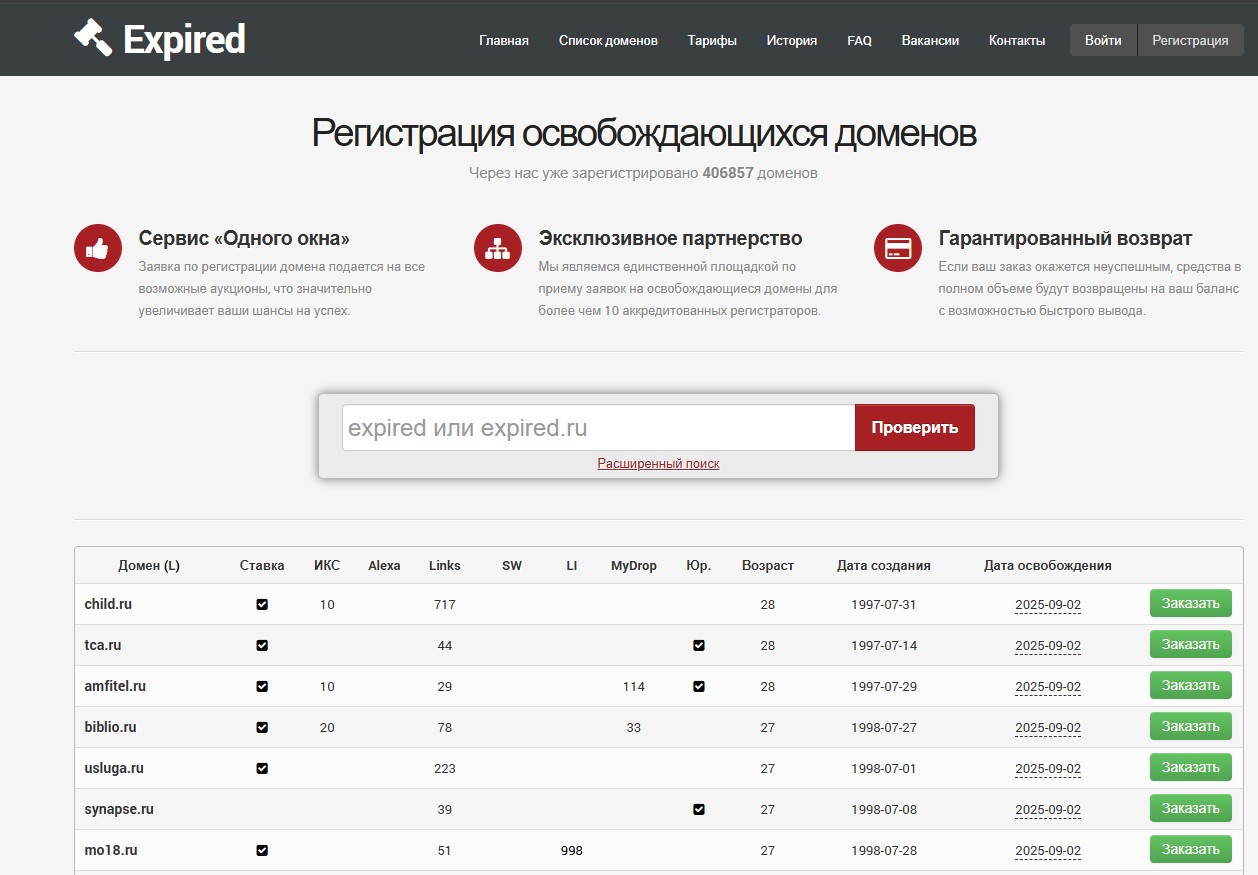This screenshot has width=1258, height=875.
Task: Go to Тарифы page
Action: (712, 41)
